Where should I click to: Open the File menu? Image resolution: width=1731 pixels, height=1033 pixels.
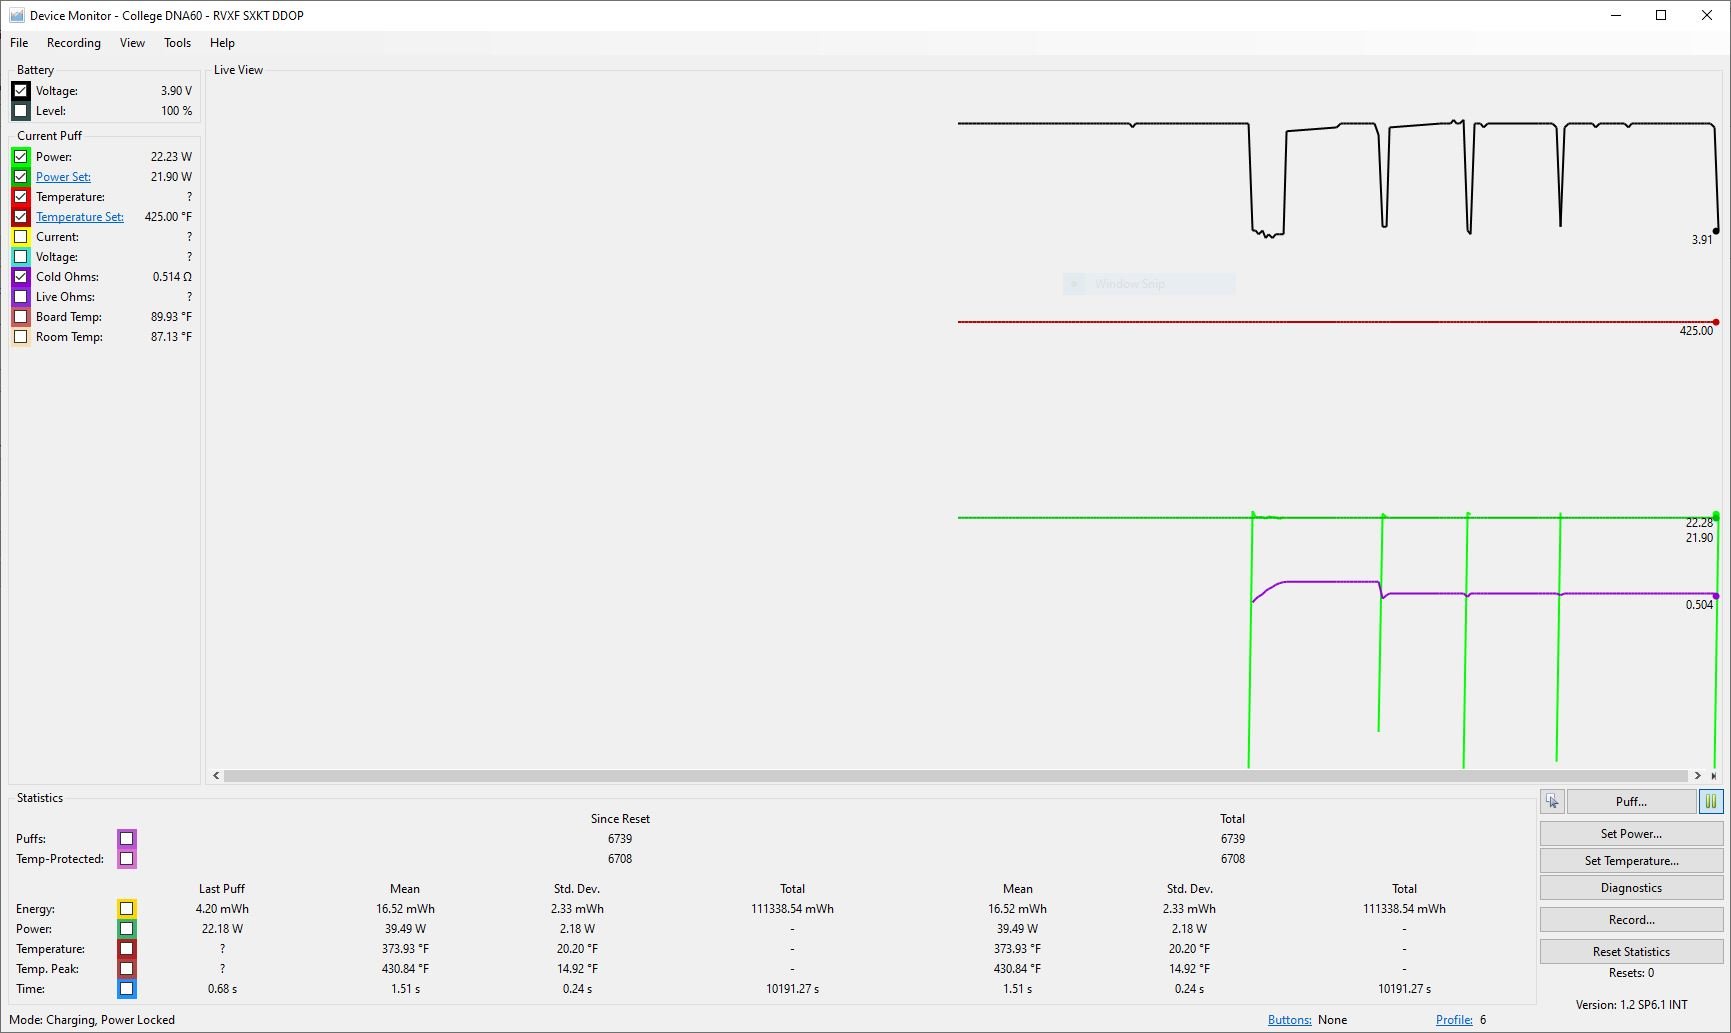pos(19,43)
